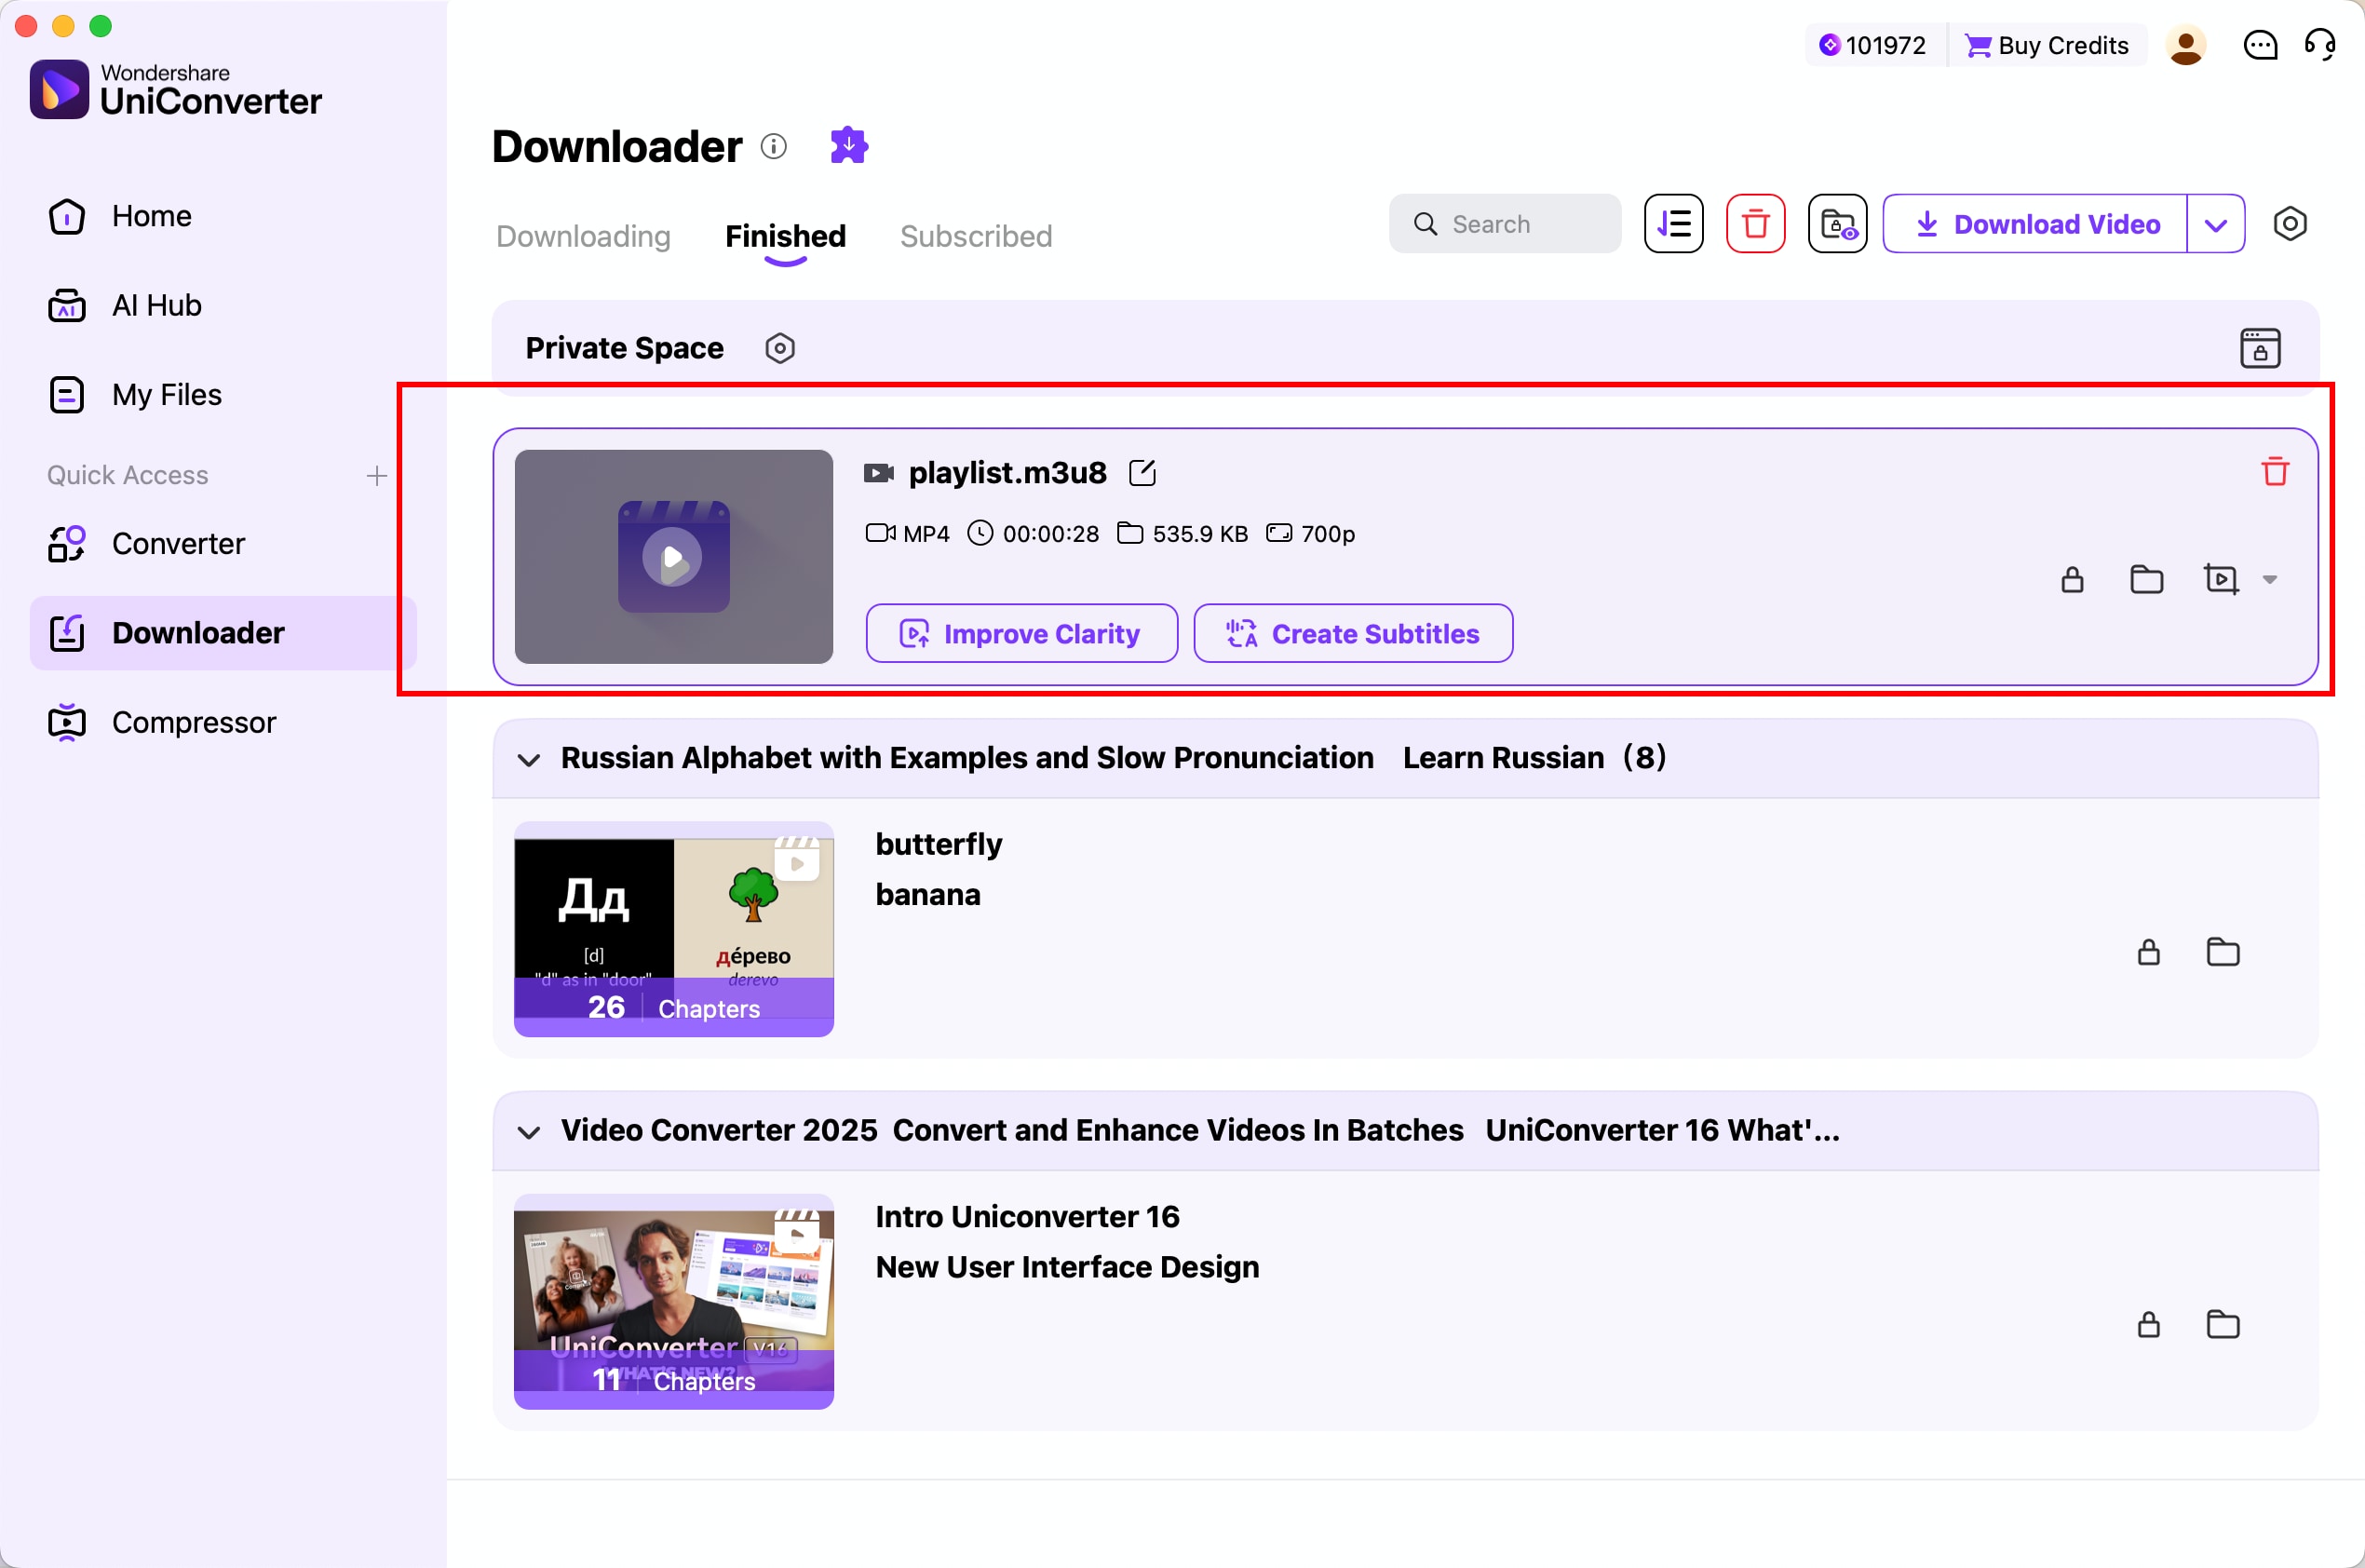The image size is (2365, 1568).
Task: Open Compressor in Quick Access
Action: 222,722
